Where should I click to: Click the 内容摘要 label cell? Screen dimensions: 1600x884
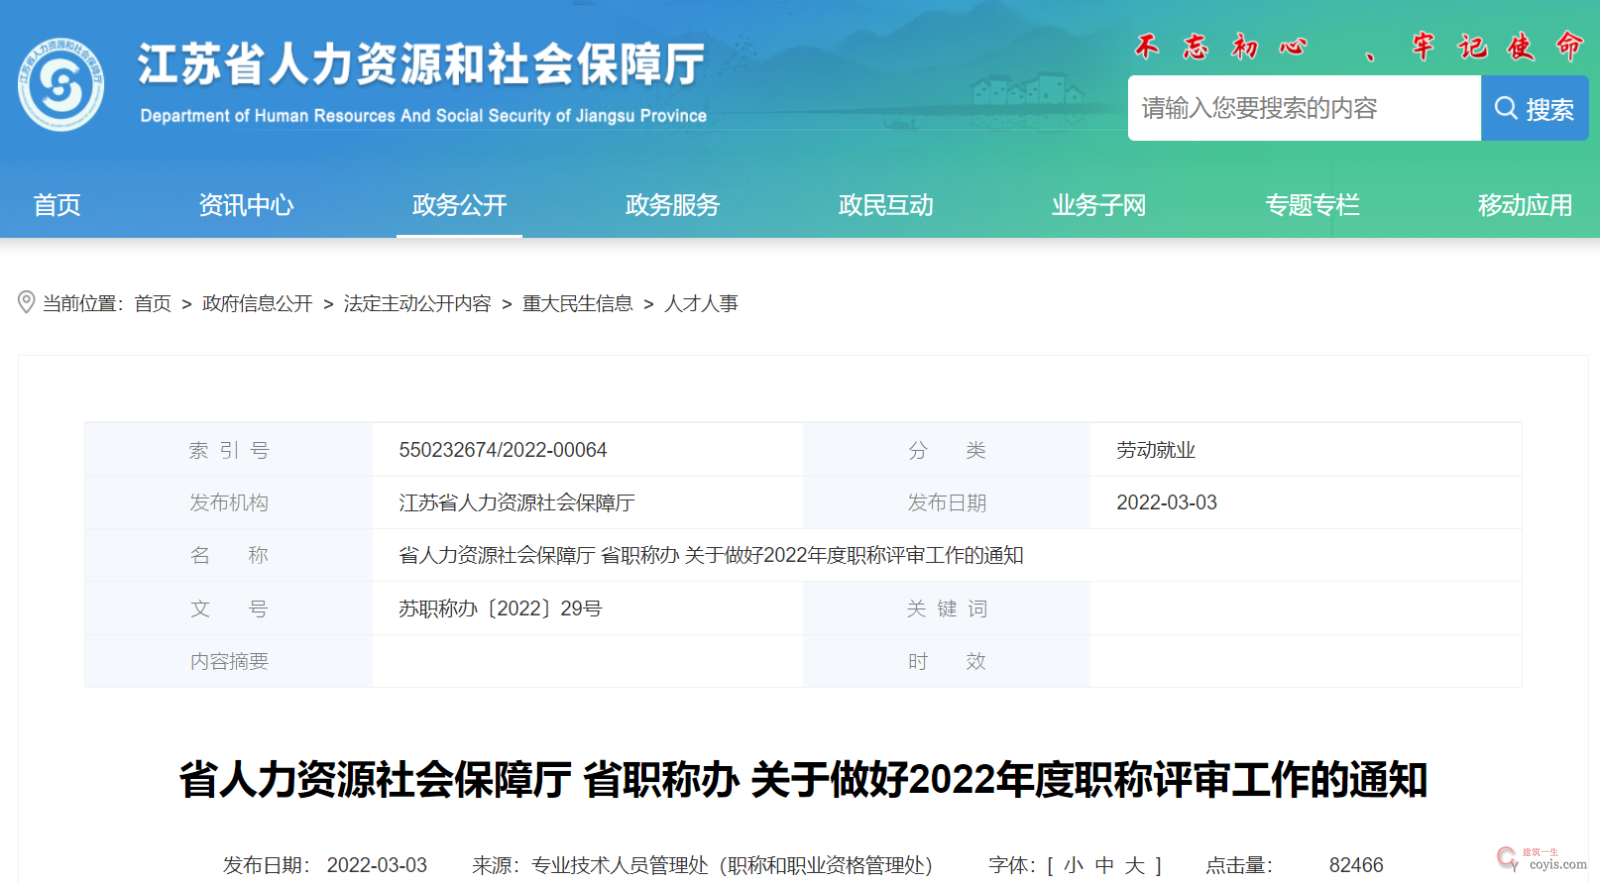(229, 661)
